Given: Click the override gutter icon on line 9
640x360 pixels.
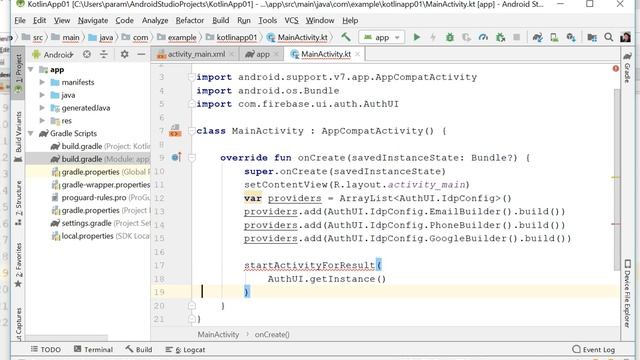Looking at the screenshot, I should pyautogui.click(x=176, y=157).
